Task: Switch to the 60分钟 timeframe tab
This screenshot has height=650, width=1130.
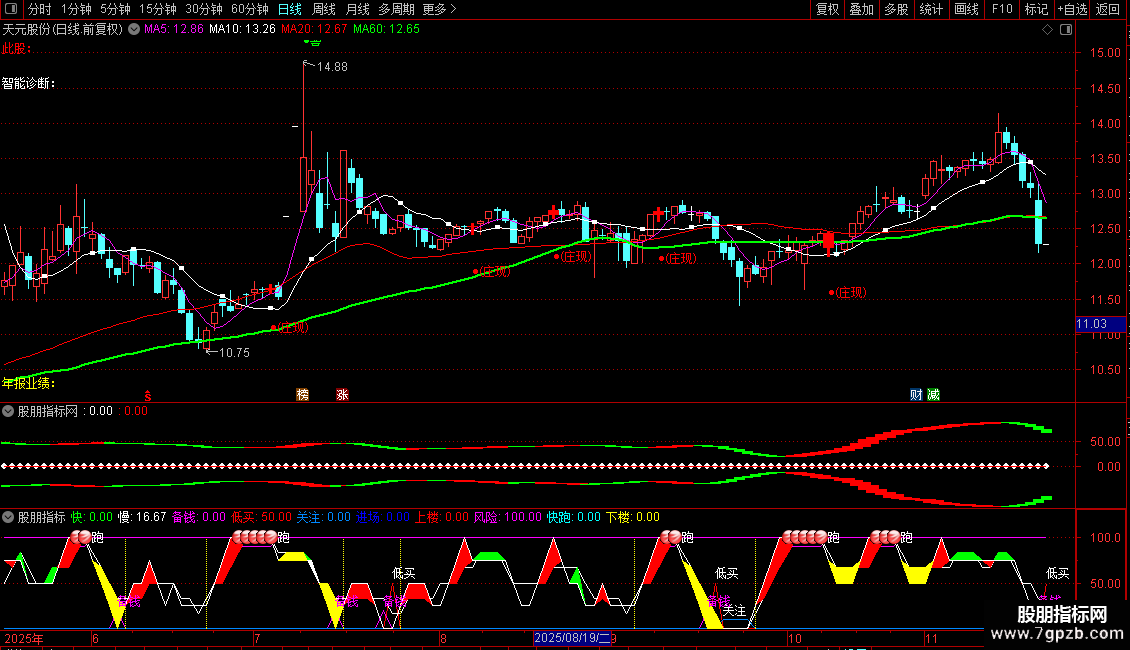Action: pos(250,9)
